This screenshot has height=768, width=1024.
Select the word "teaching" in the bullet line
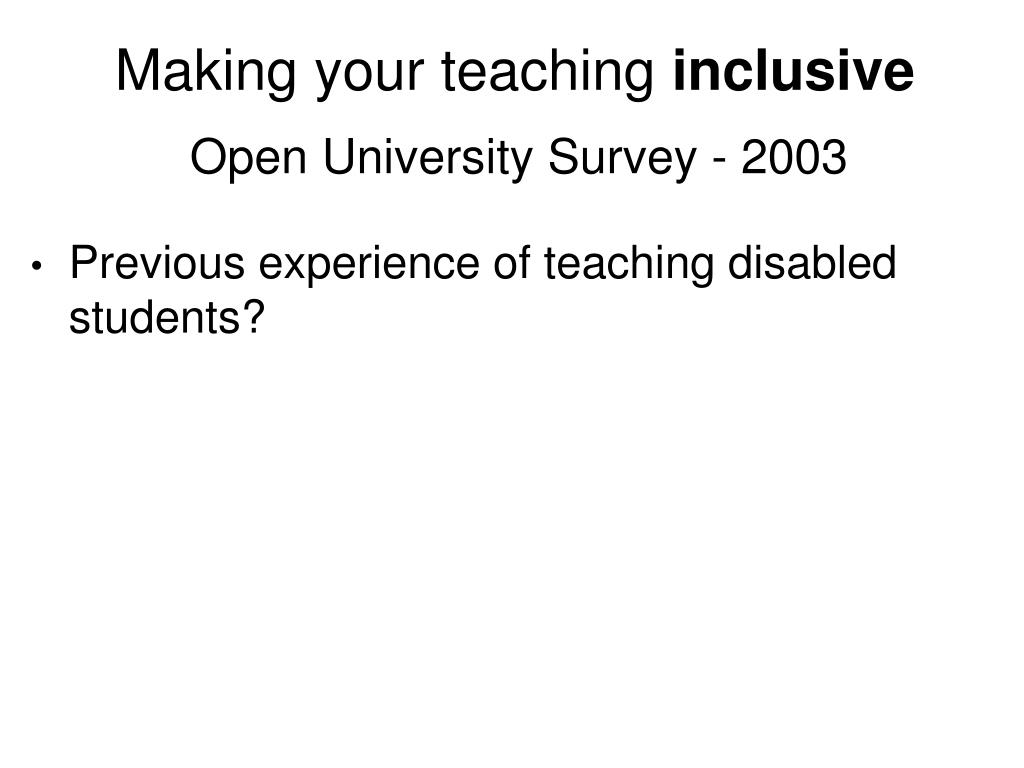pos(629,266)
